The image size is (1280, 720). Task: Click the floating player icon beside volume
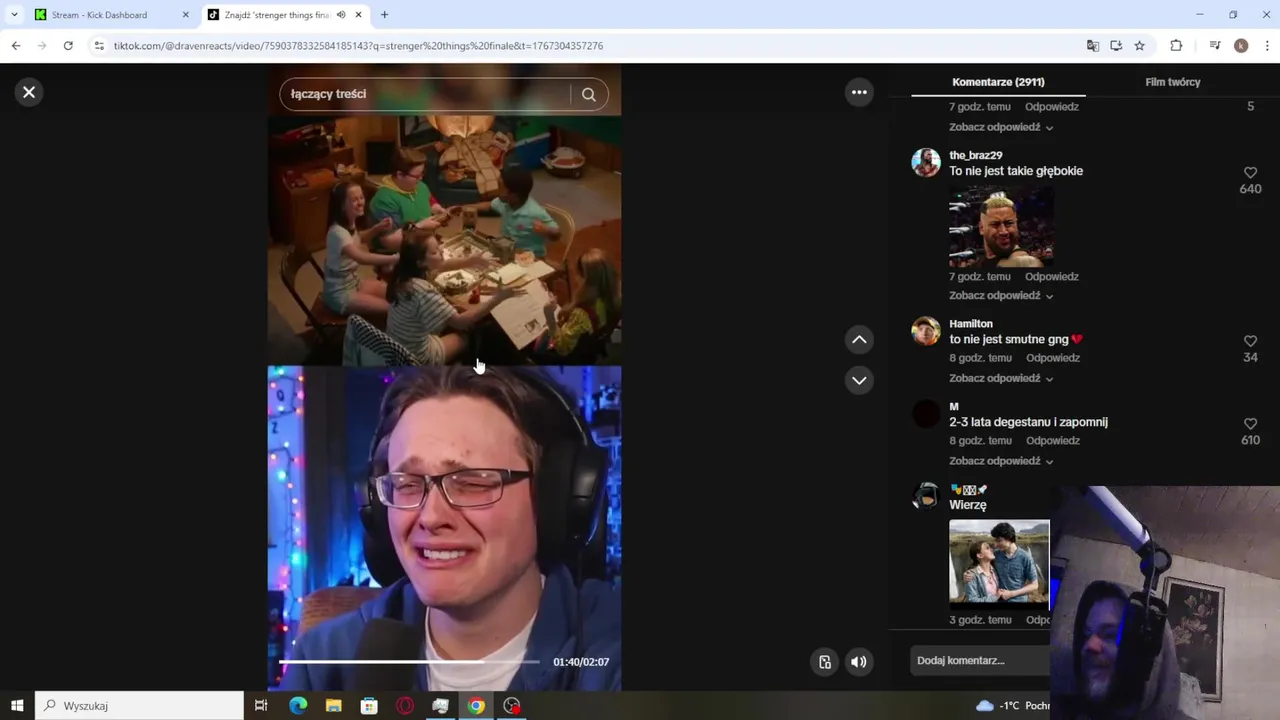(825, 662)
